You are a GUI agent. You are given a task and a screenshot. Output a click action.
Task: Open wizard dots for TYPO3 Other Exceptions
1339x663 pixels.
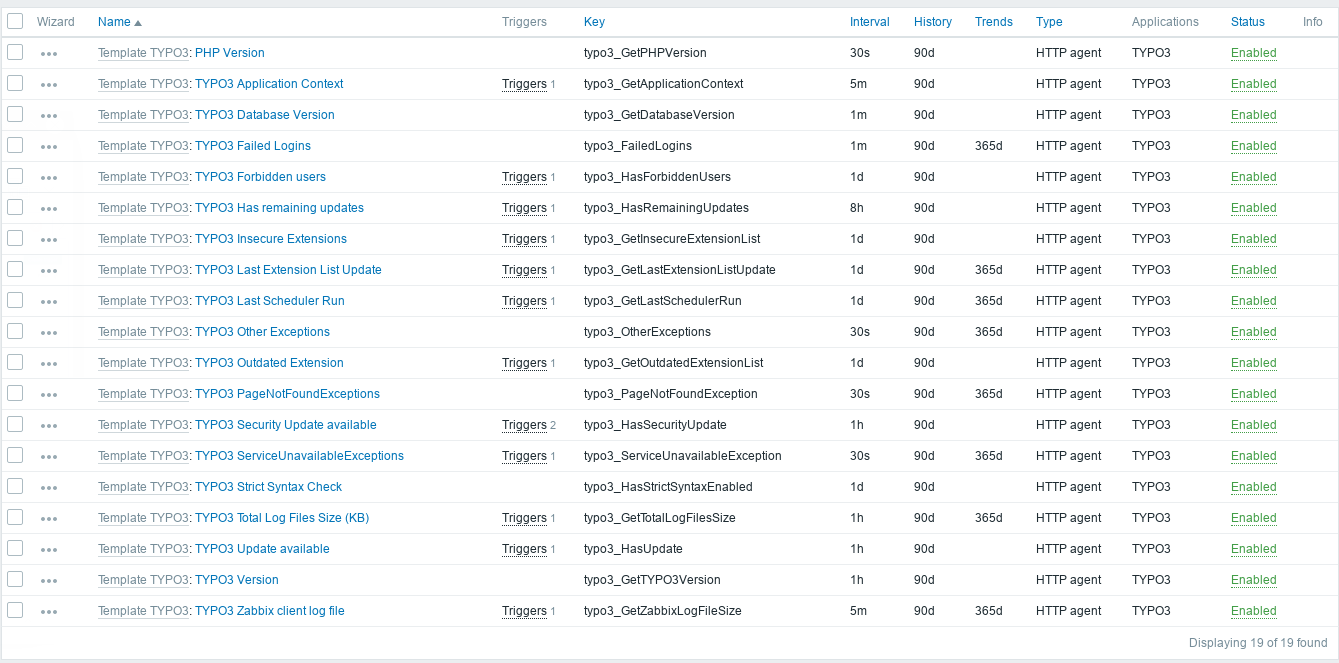coord(49,333)
